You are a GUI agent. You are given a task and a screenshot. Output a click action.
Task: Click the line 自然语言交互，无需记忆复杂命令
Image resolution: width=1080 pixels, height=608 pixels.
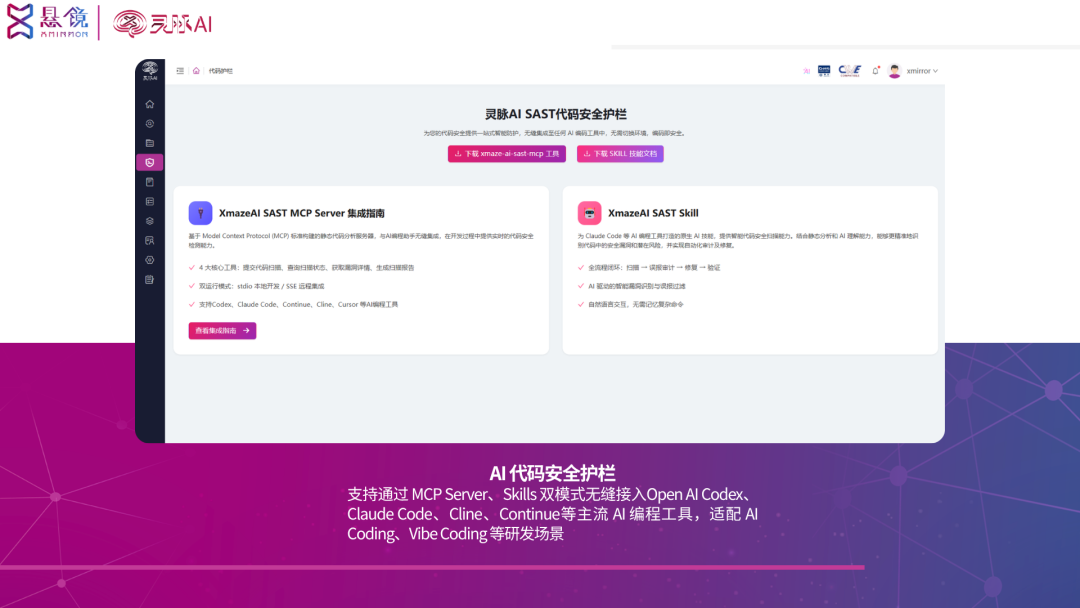pos(636,304)
